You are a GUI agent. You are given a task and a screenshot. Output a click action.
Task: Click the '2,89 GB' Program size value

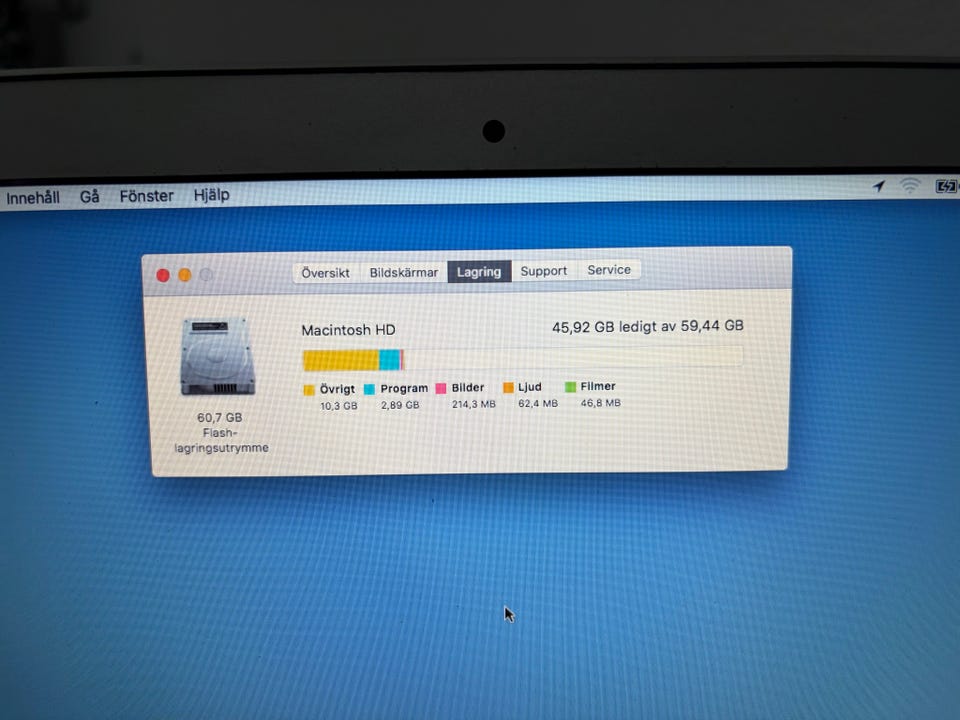tap(400, 405)
